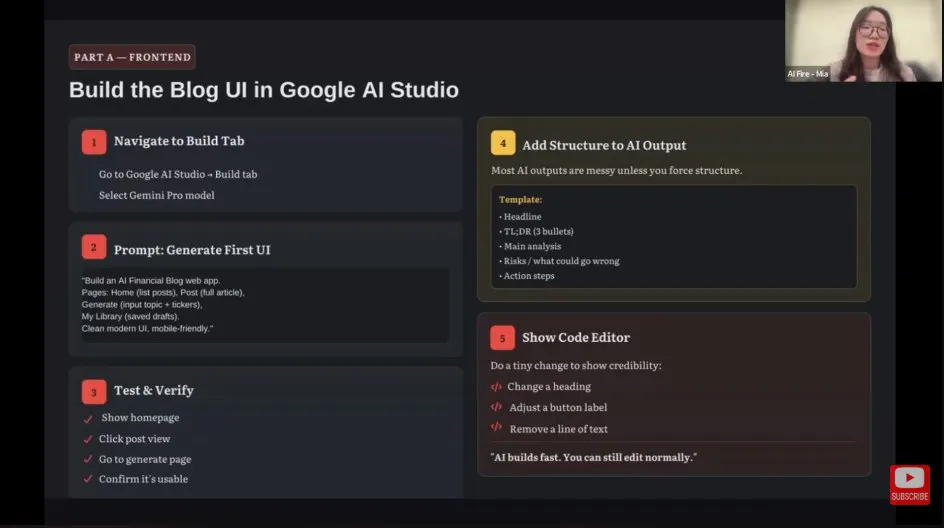This screenshot has width=944, height=528.
Task: Click the checkmark beside Click post view
Action: click(88, 439)
